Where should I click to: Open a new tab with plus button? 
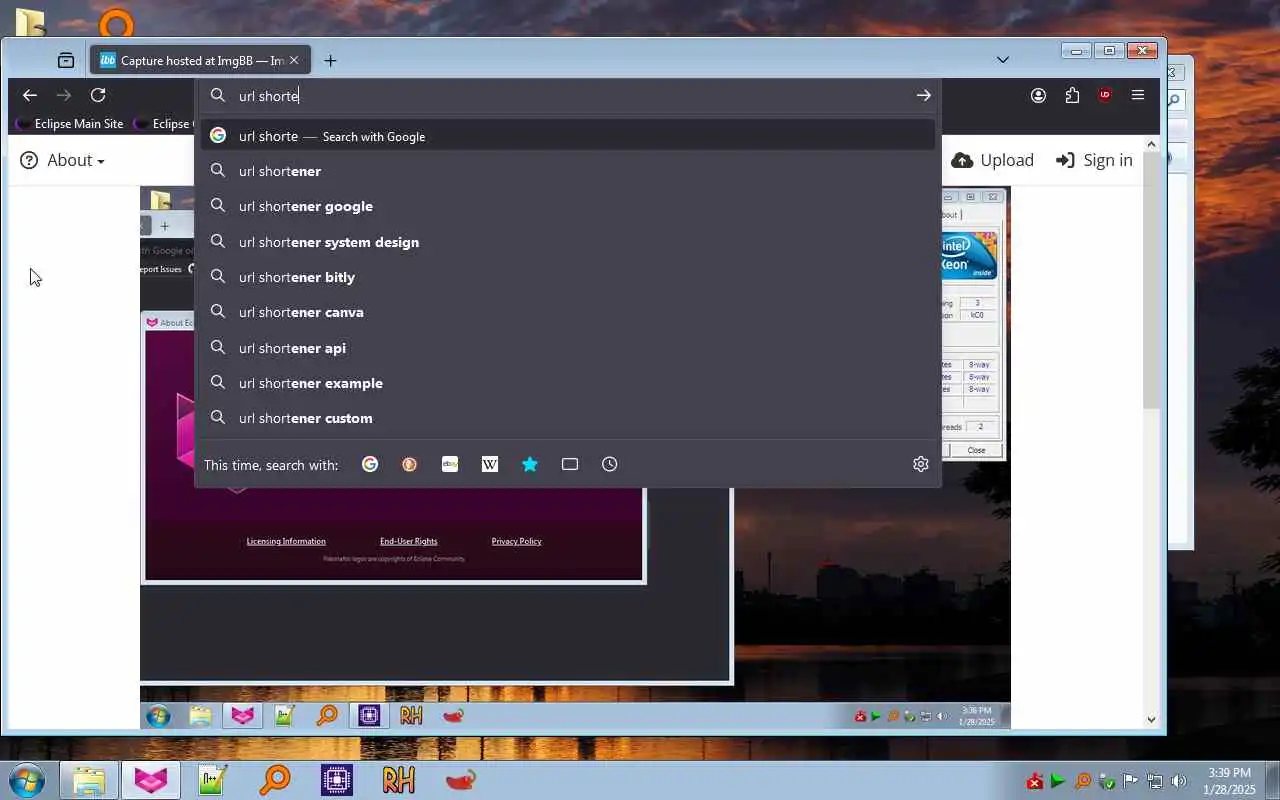tap(330, 60)
